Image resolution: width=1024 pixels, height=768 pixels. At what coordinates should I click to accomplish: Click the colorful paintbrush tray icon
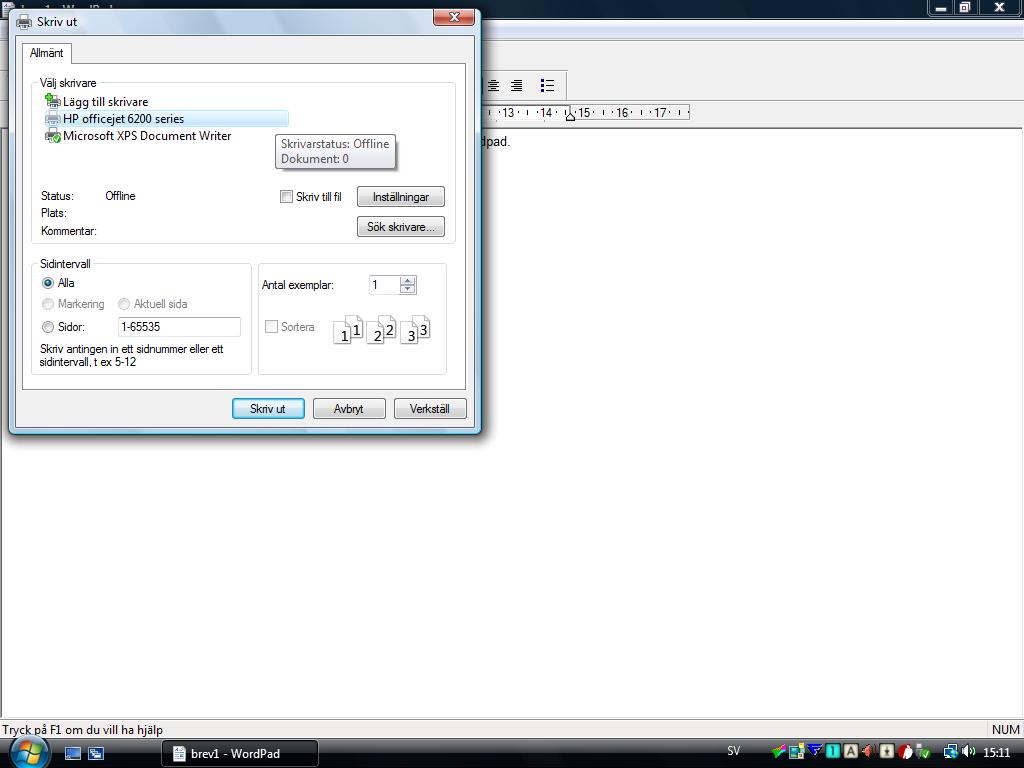[778, 752]
